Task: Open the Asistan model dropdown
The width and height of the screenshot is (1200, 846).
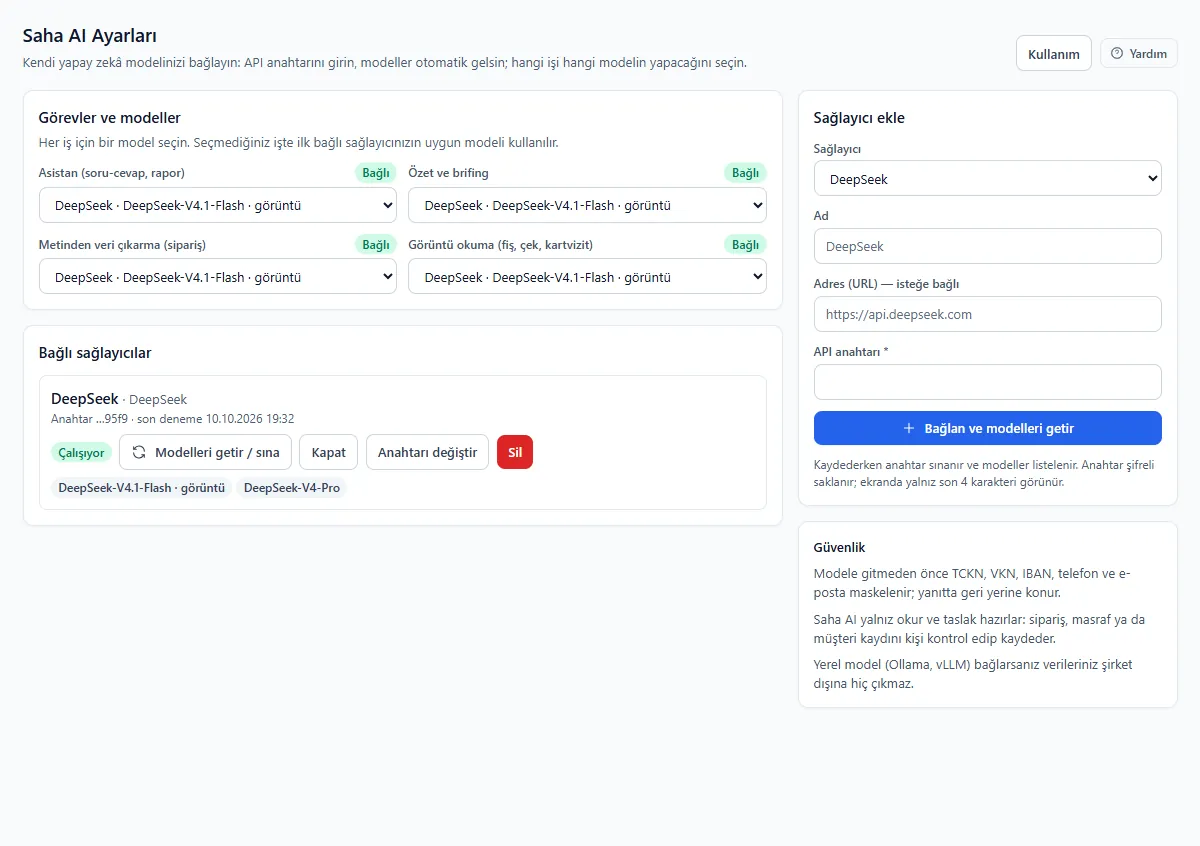Action: (218, 206)
